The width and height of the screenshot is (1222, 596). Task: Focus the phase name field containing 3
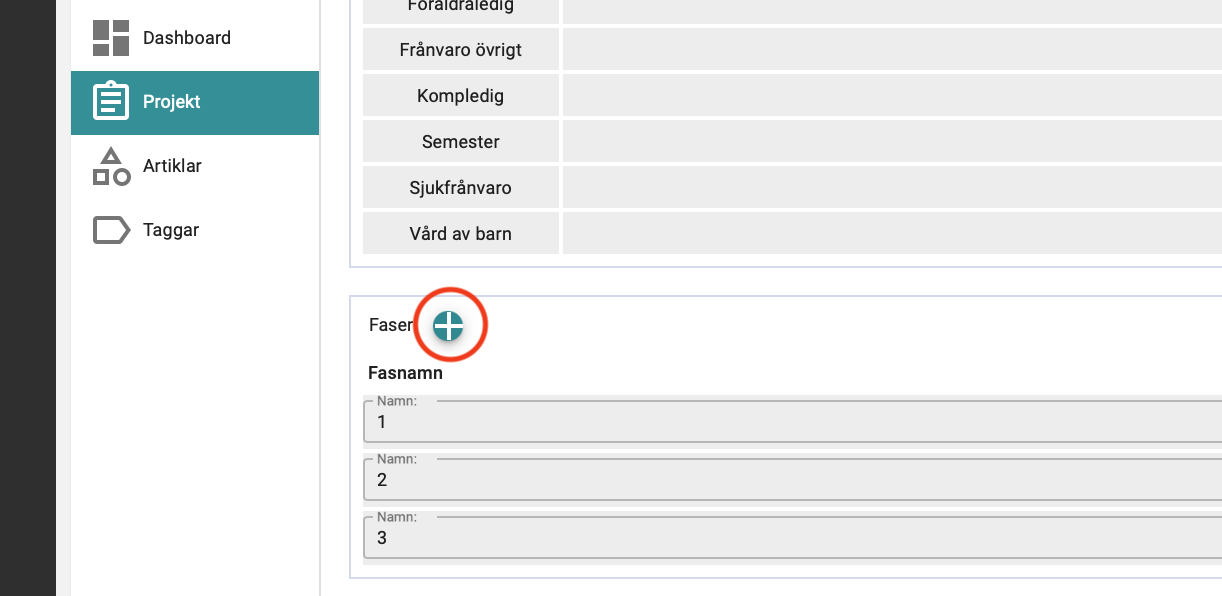(x=792, y=538)
